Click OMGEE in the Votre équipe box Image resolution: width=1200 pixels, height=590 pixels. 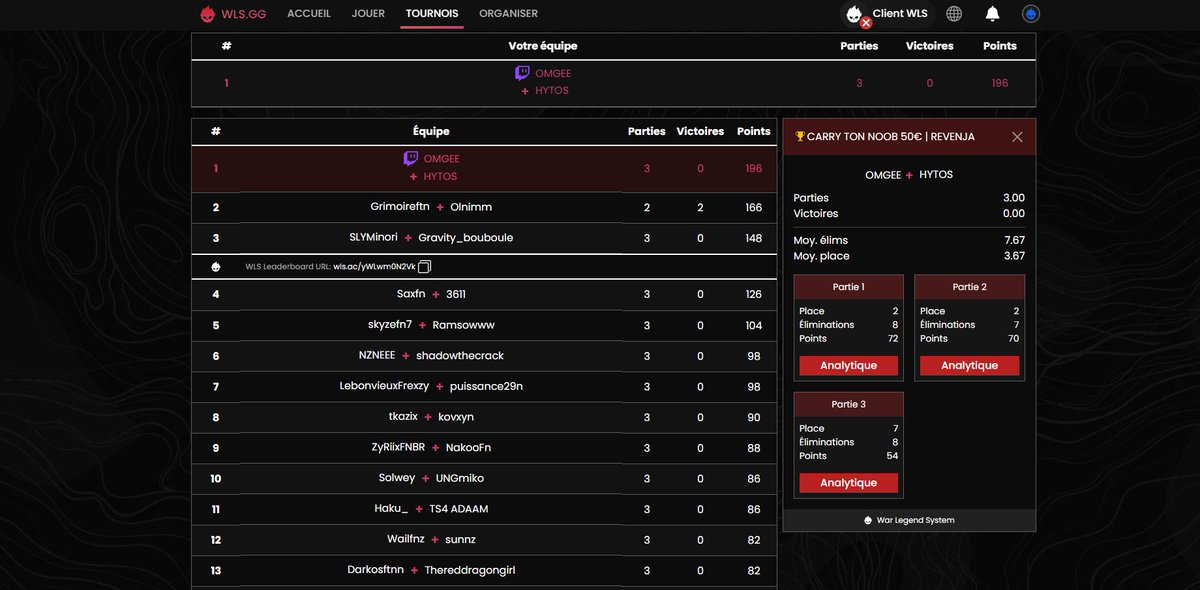(553, 74)
